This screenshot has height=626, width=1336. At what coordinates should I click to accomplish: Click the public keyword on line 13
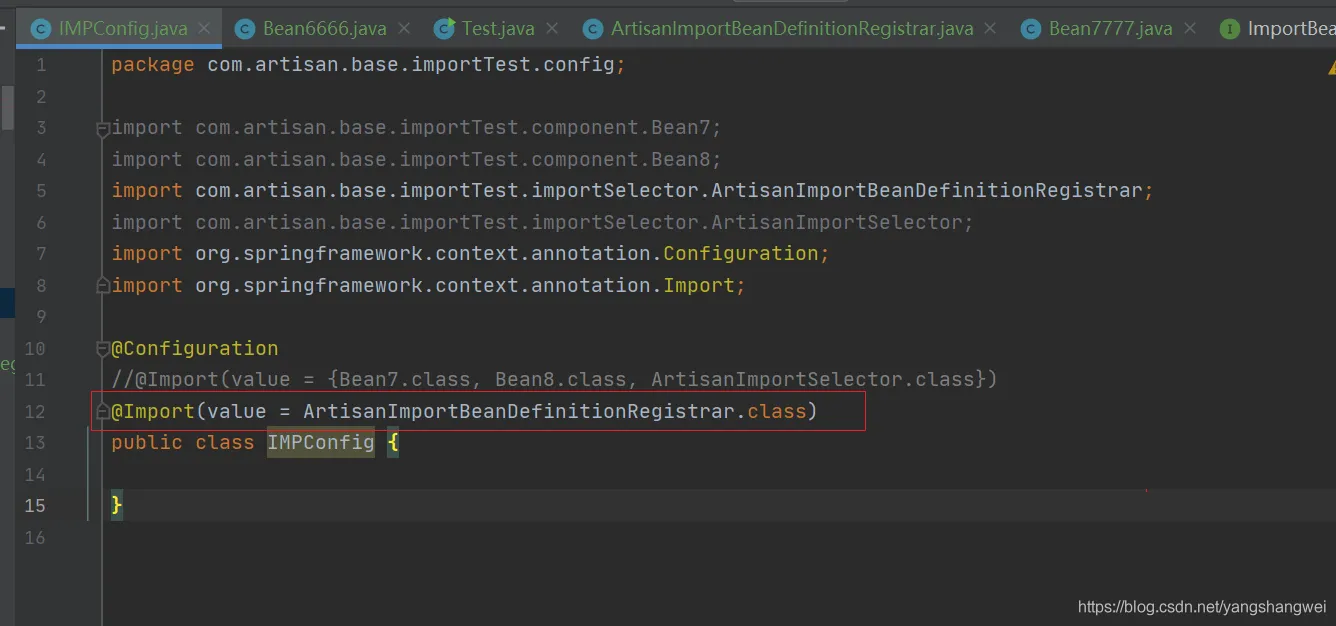pyautogui.click(x=147, y=443)
